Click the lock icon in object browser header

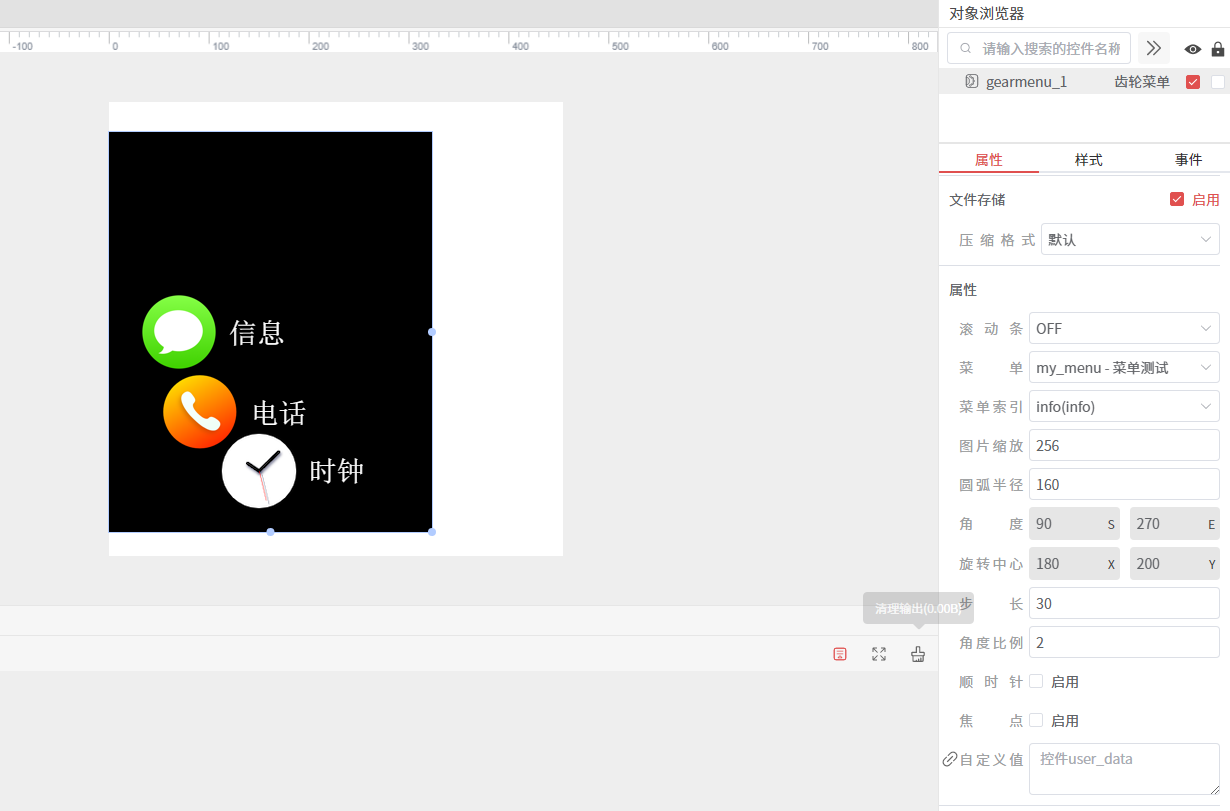1218,49
